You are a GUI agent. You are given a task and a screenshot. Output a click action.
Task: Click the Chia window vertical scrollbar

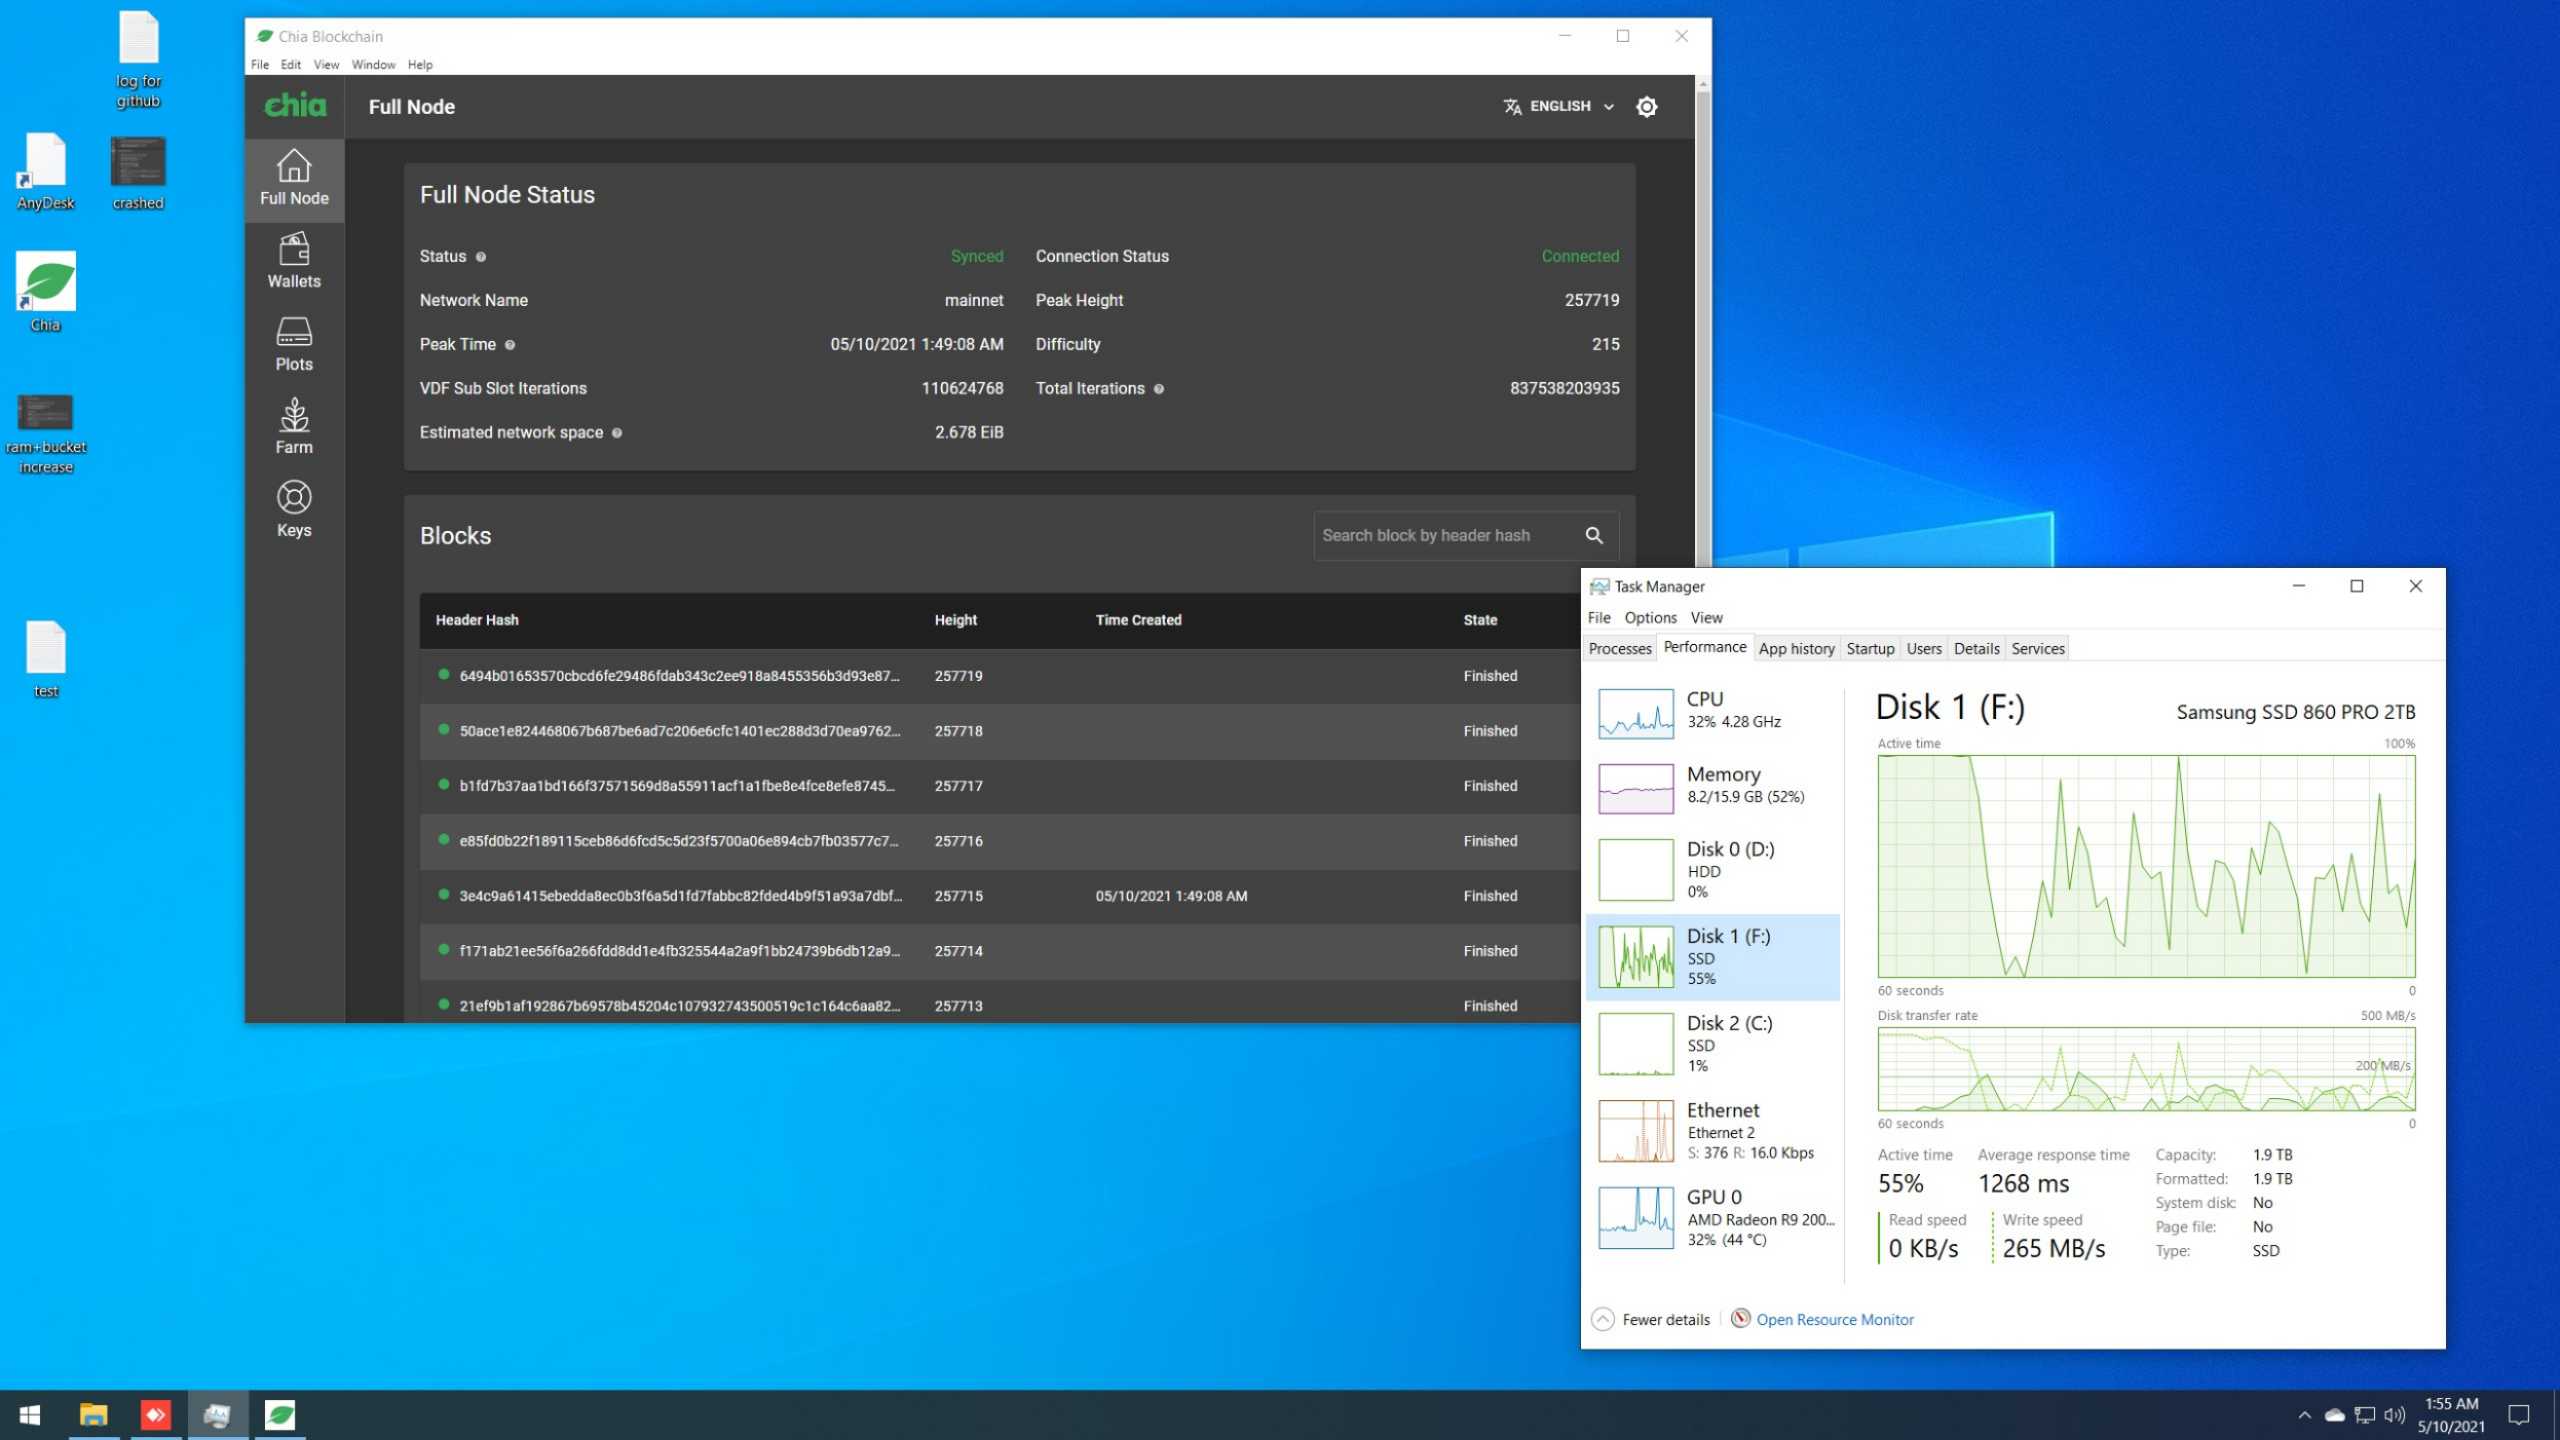pos(1703,330)
